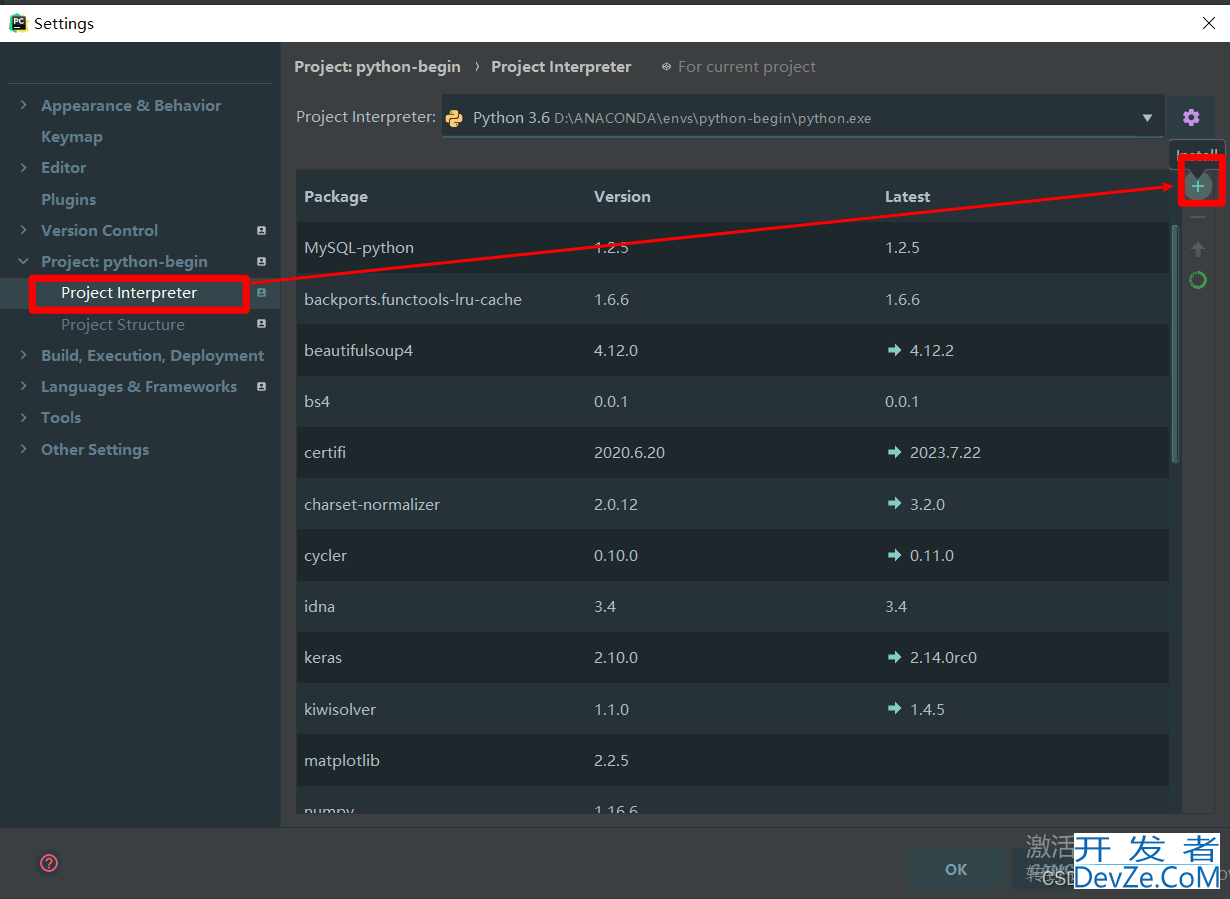Click update arrow icon for beautifulsoup4
The image size is (1230, 899).
(894, 350)
